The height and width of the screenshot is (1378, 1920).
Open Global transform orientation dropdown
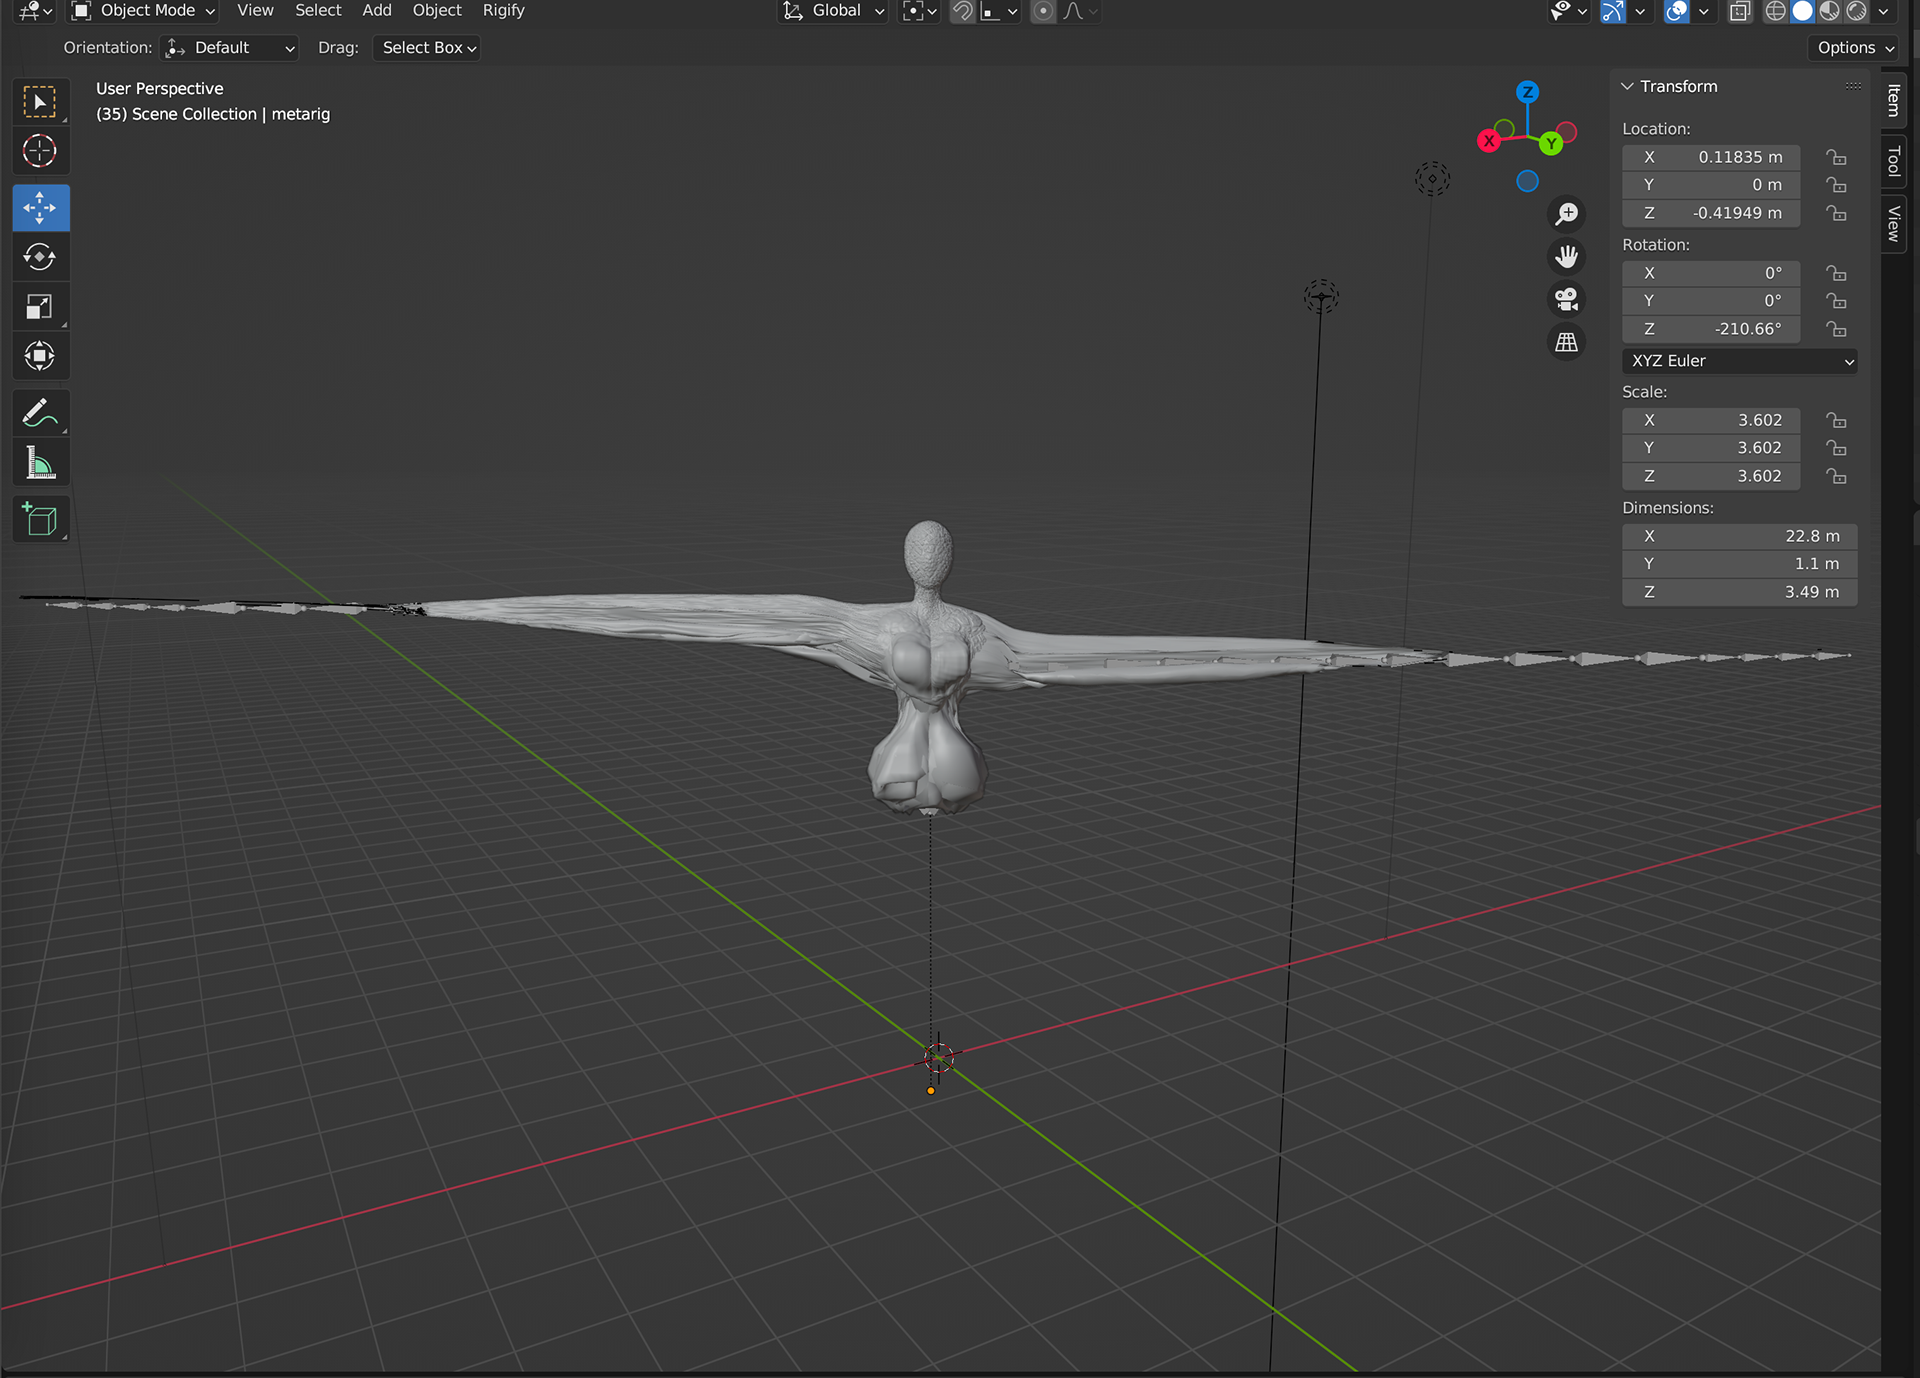pyautogui.click(x=833, y=11)
